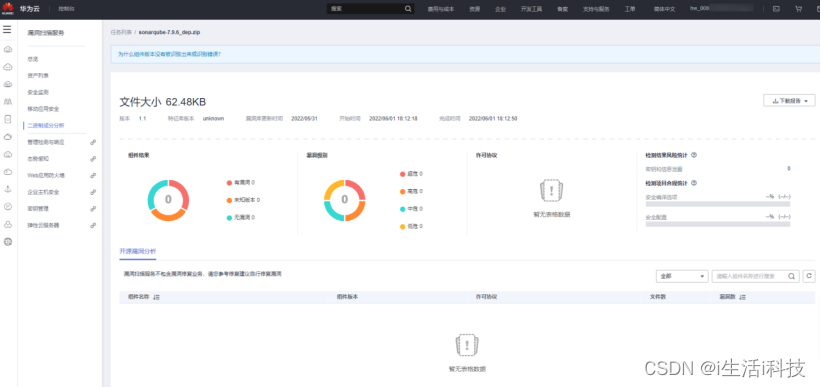Click the sort icon beside 组件名称 column
Screen dimensions: 821x387
pos(156,297)
